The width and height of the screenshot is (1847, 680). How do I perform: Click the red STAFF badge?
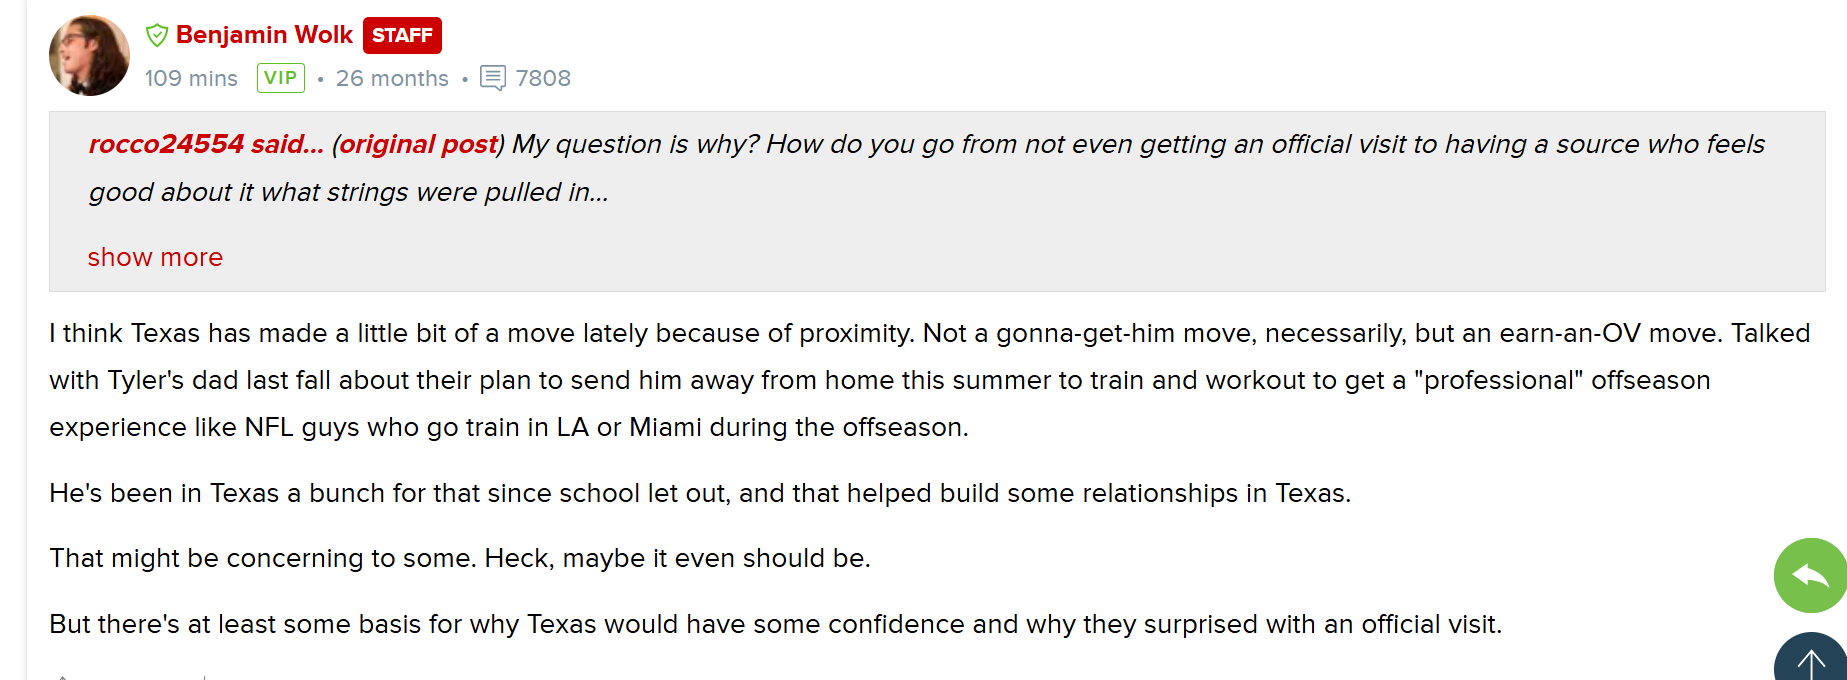[x=402, y=35]
